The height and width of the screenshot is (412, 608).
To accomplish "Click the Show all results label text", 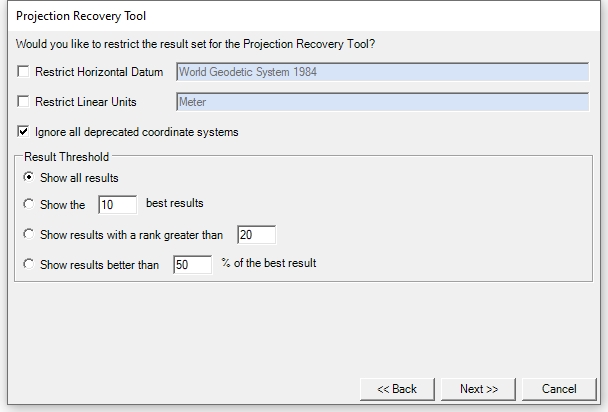I will pos(79,178).
